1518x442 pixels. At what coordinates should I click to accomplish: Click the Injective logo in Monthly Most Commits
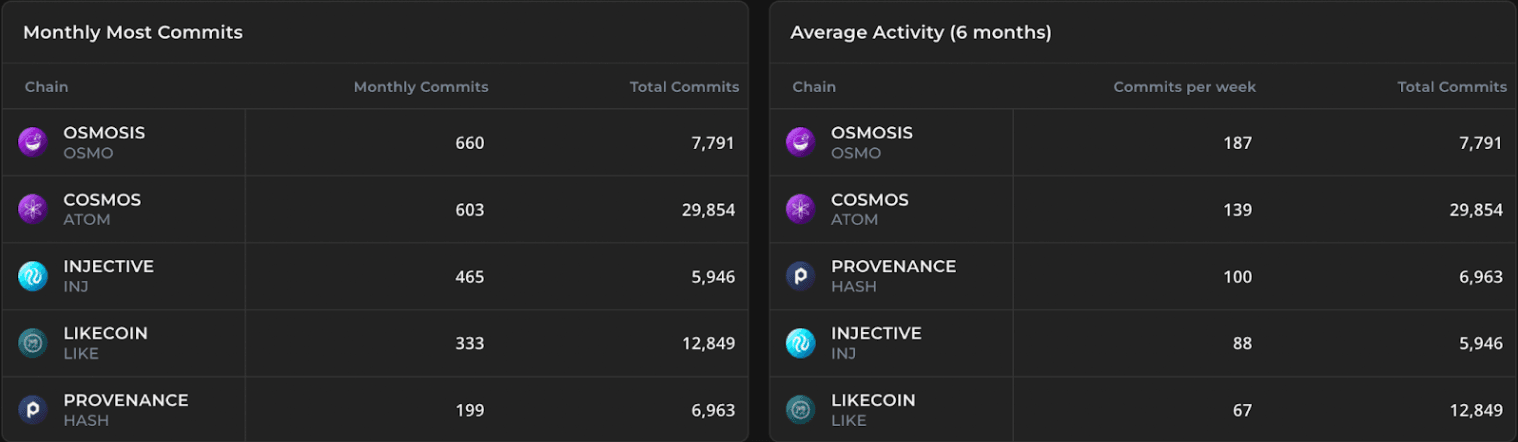(33, 276)
